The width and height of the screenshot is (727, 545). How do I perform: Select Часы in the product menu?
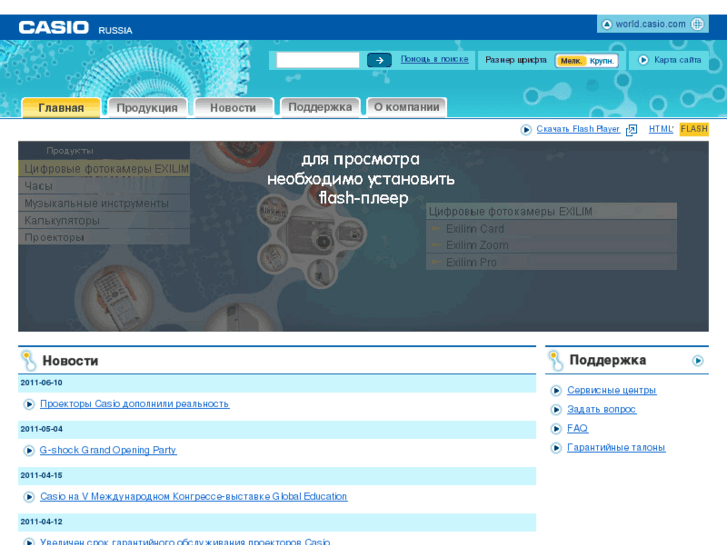pyautogui.click(x=104, y=186)
